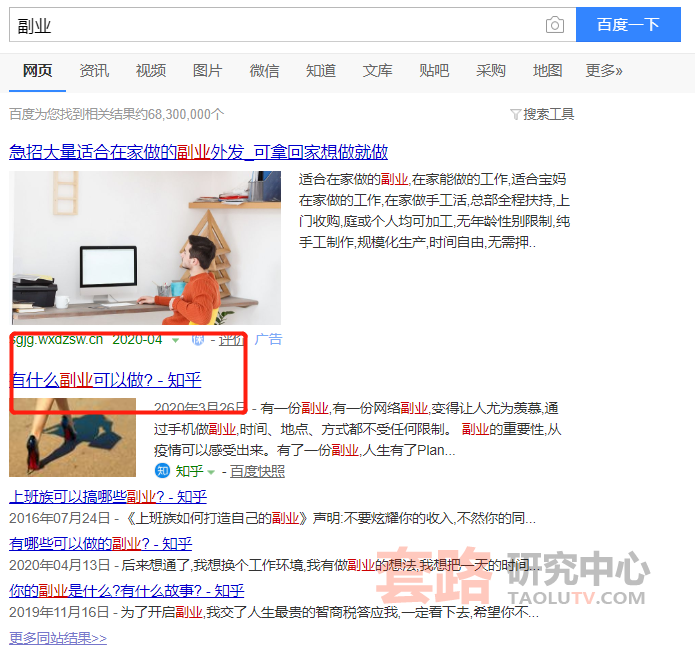695x655 pixels.
Task: Click the ad thumbnail of man at desk
Action: (145, 248)
